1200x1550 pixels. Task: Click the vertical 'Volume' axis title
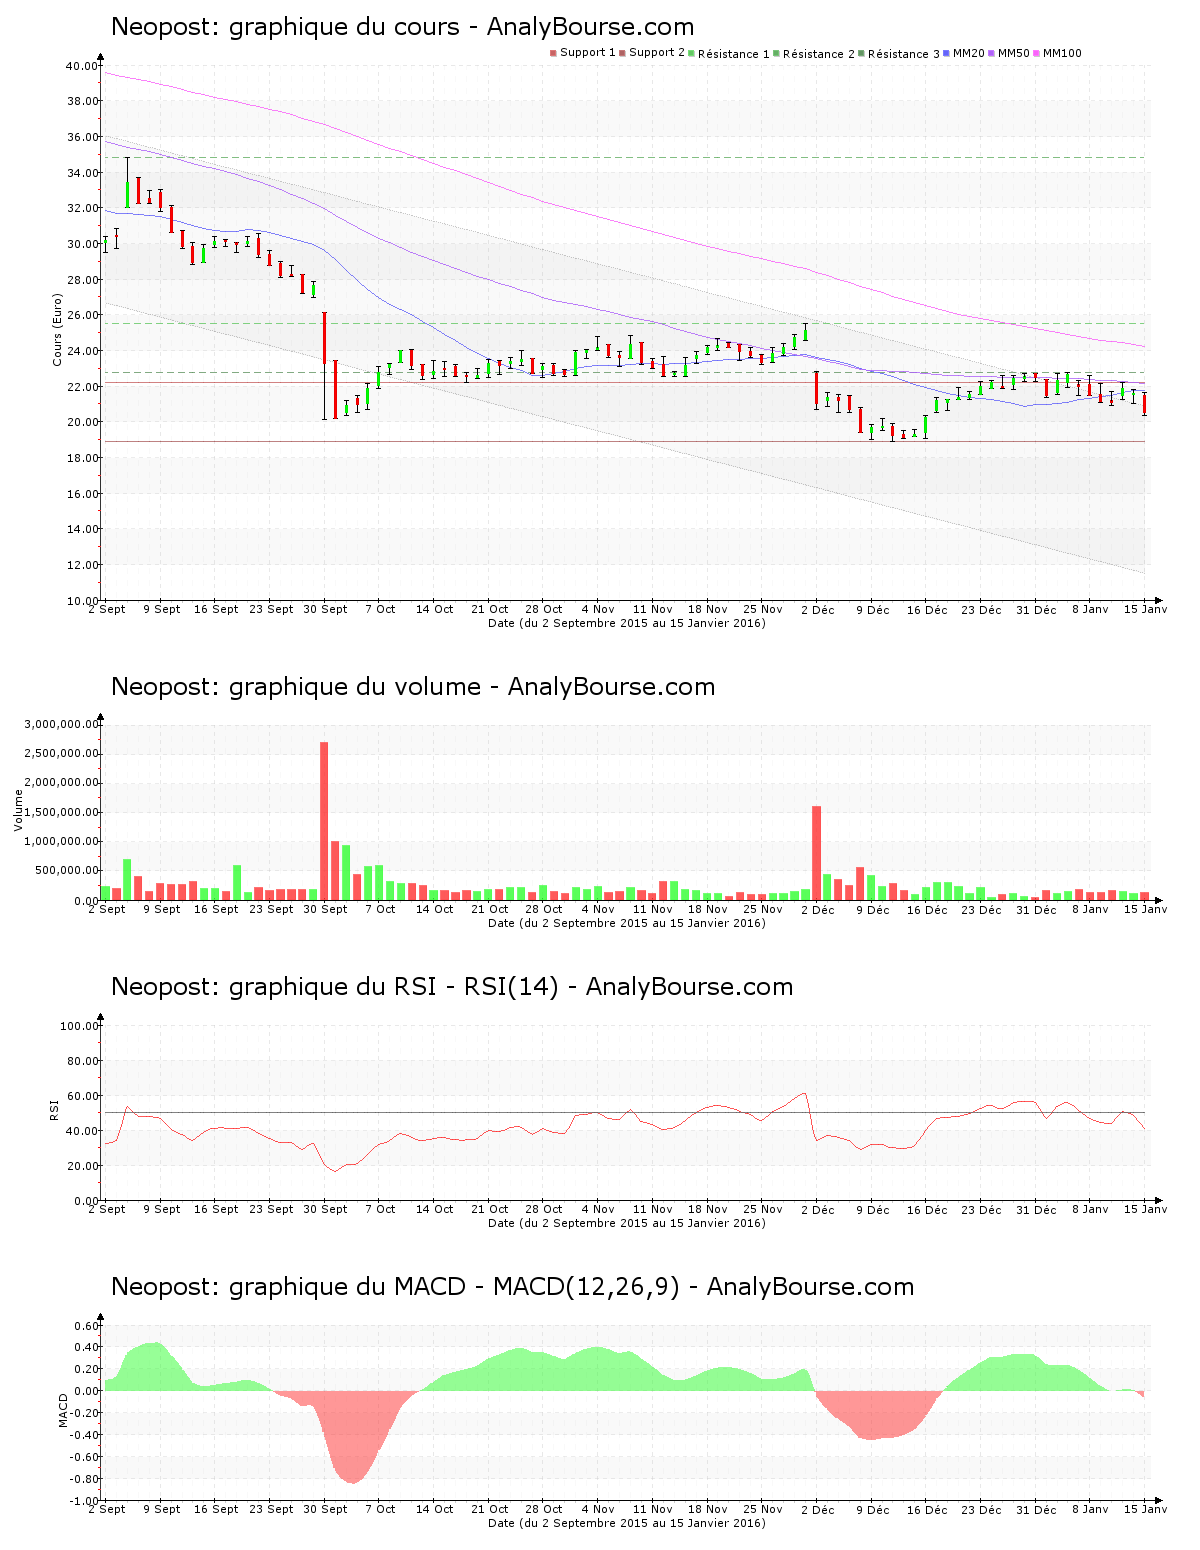pyautogui.click(x=18, y=810)
